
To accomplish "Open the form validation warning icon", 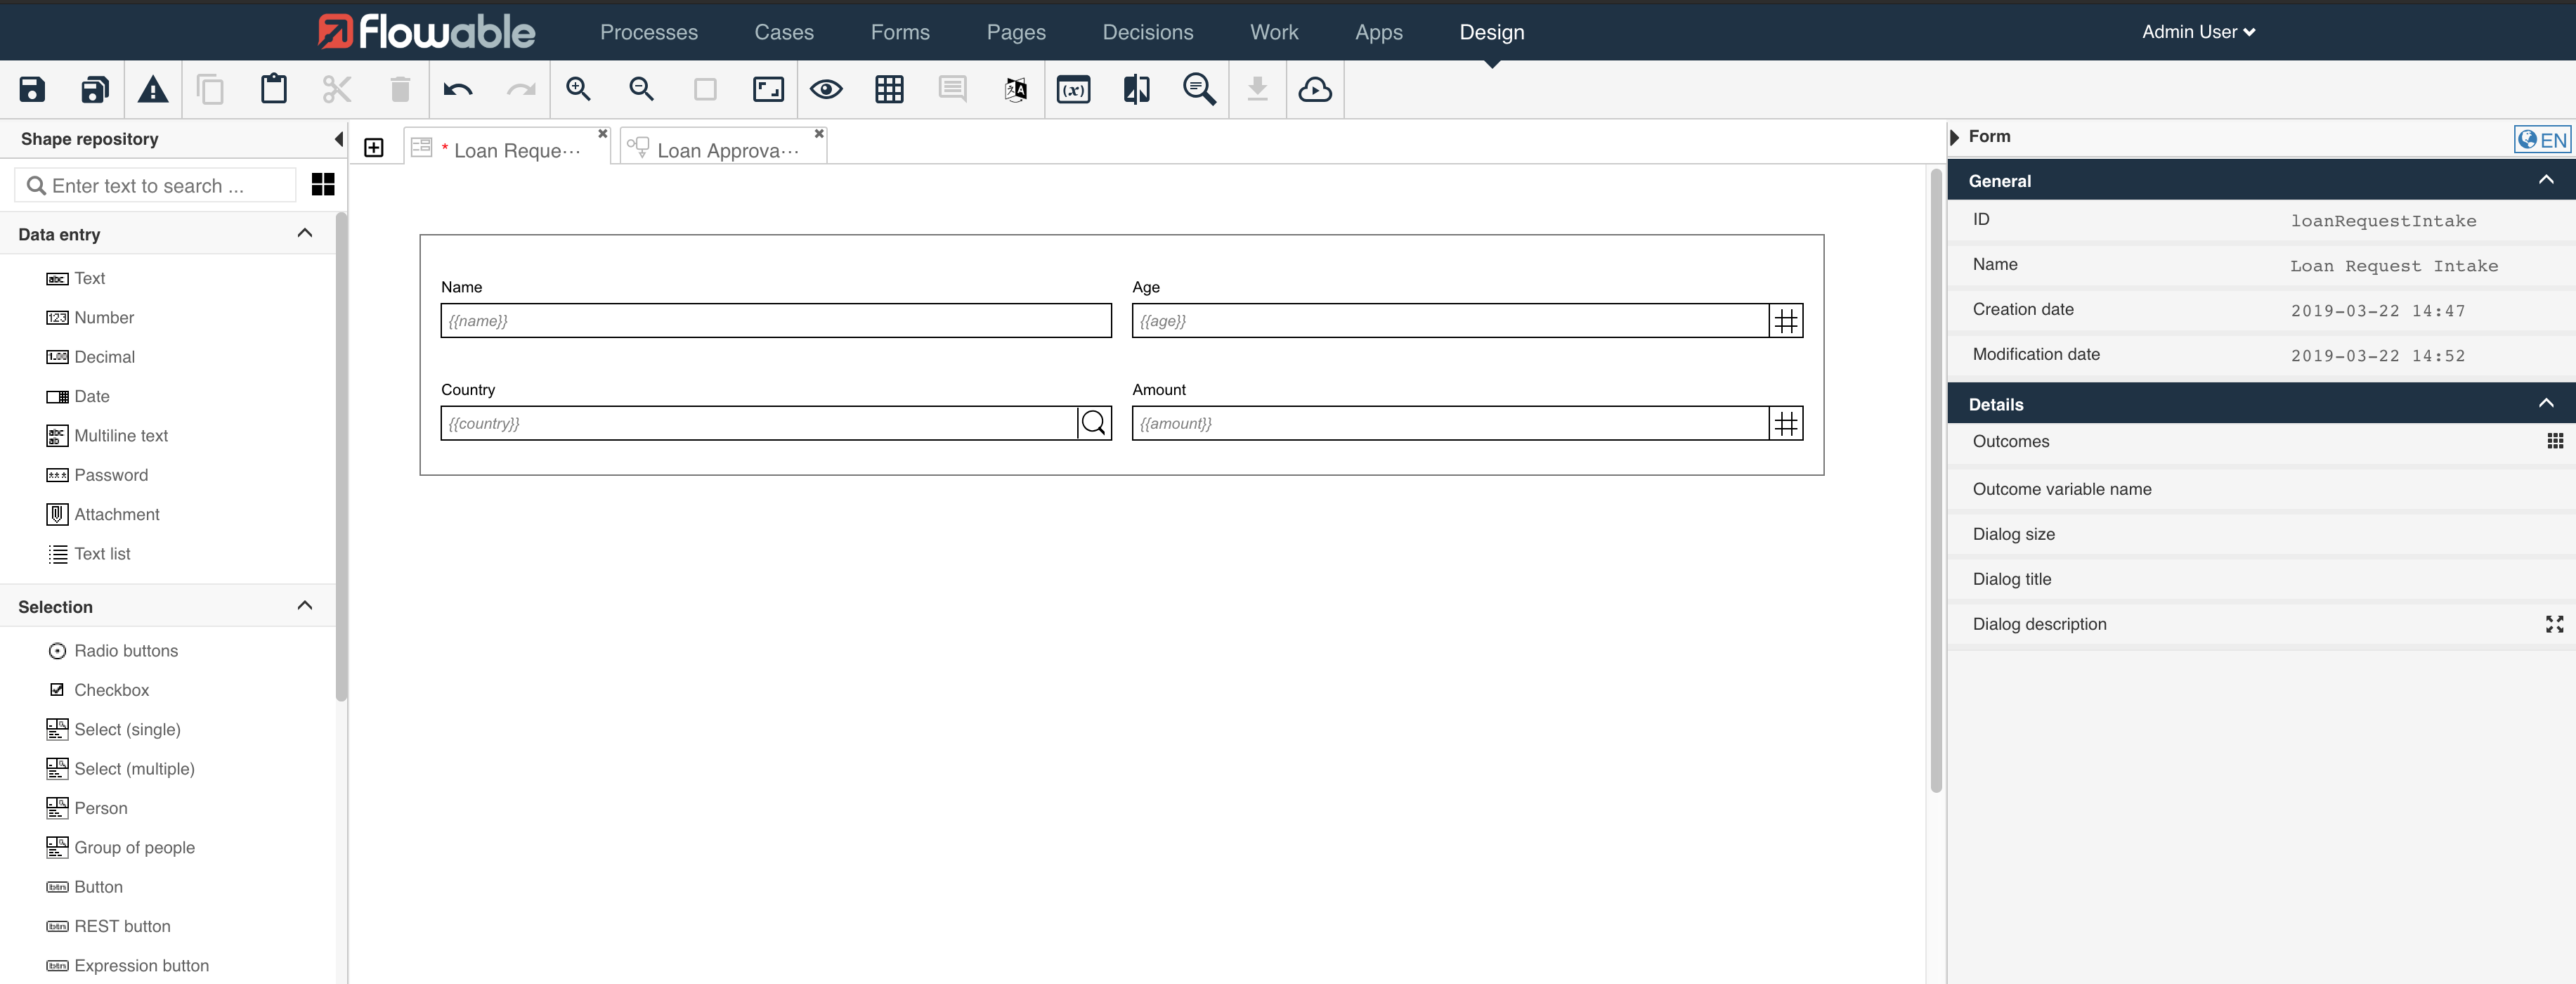I will point(152,89).
